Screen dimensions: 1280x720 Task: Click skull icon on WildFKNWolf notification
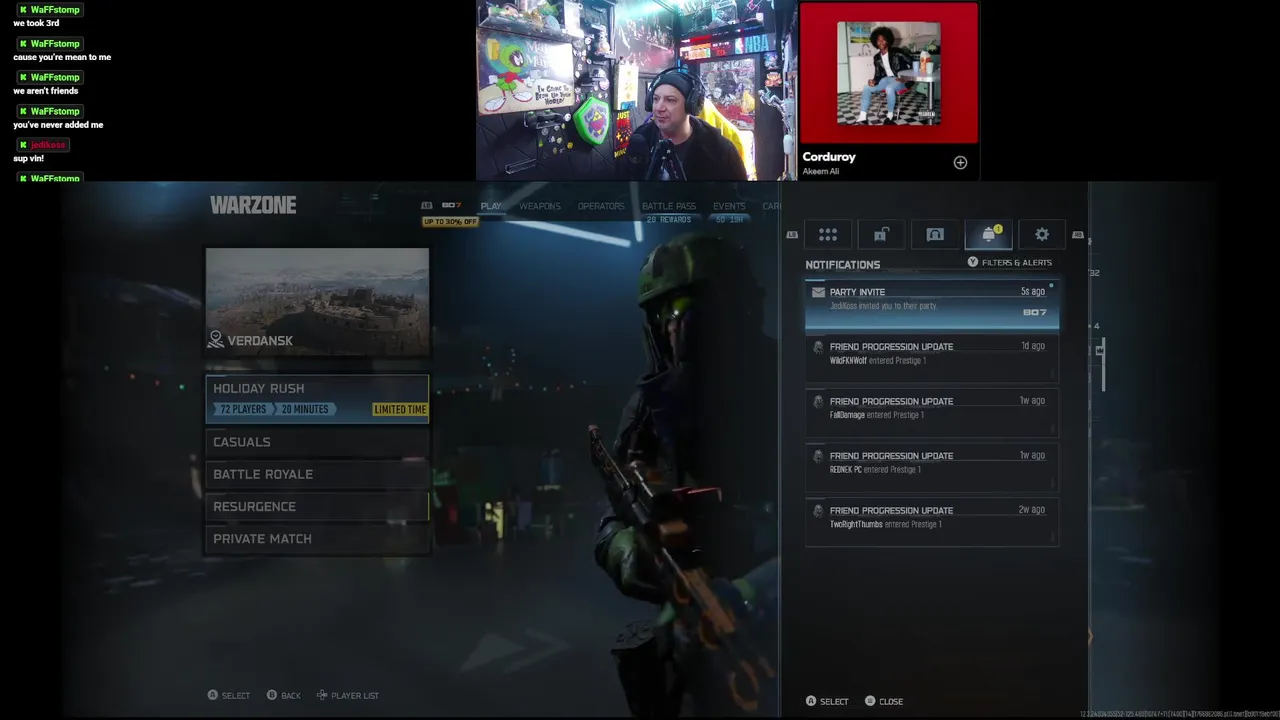(818, 347)
